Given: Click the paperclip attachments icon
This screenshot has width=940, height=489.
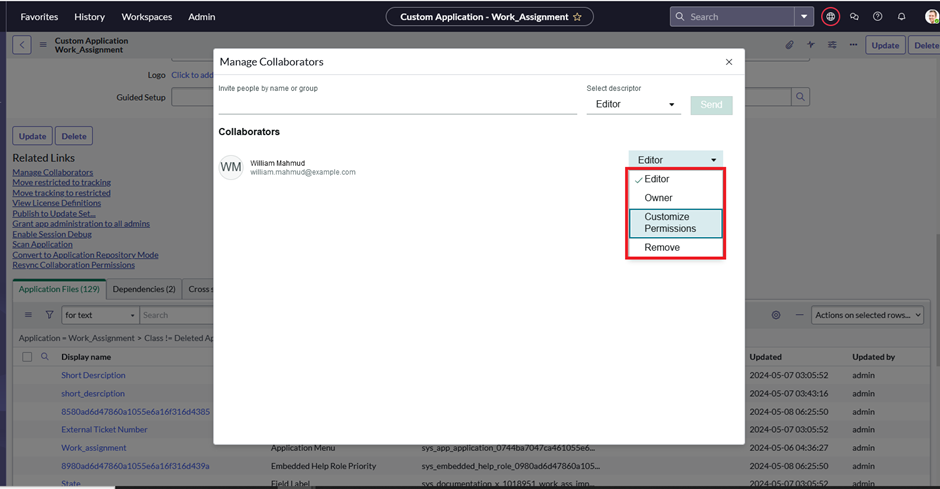Looking at the screenshot, I should click(789, 45).
